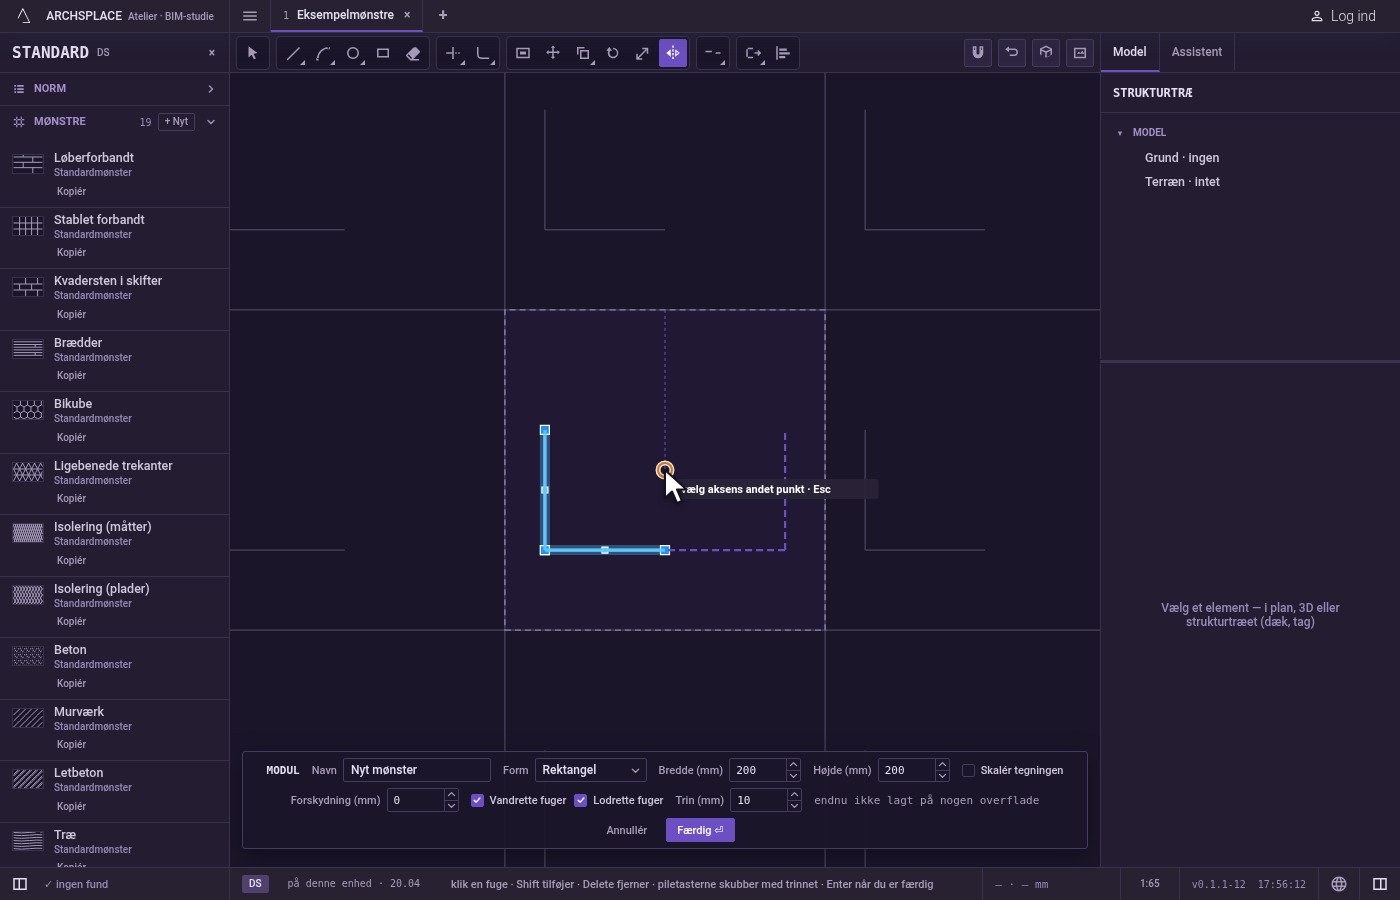Select the arrow pointer tool
The height and width of the screenshot is (900, 1400).
253,53
